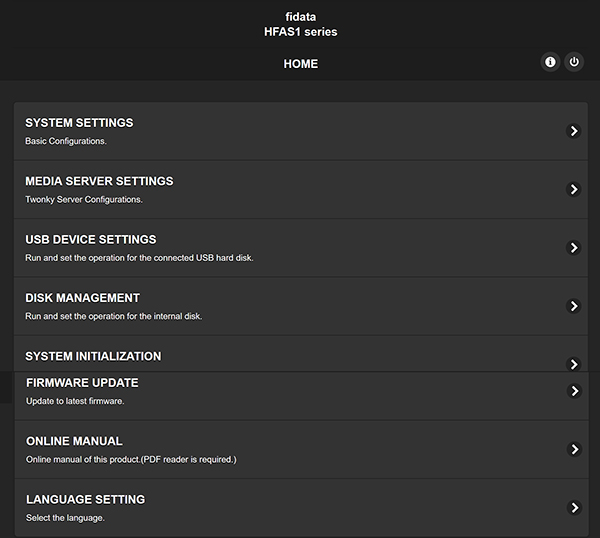Select LANGUAGE SETTING title
Screen dimensions: 600x538
(x=85, y=499)
